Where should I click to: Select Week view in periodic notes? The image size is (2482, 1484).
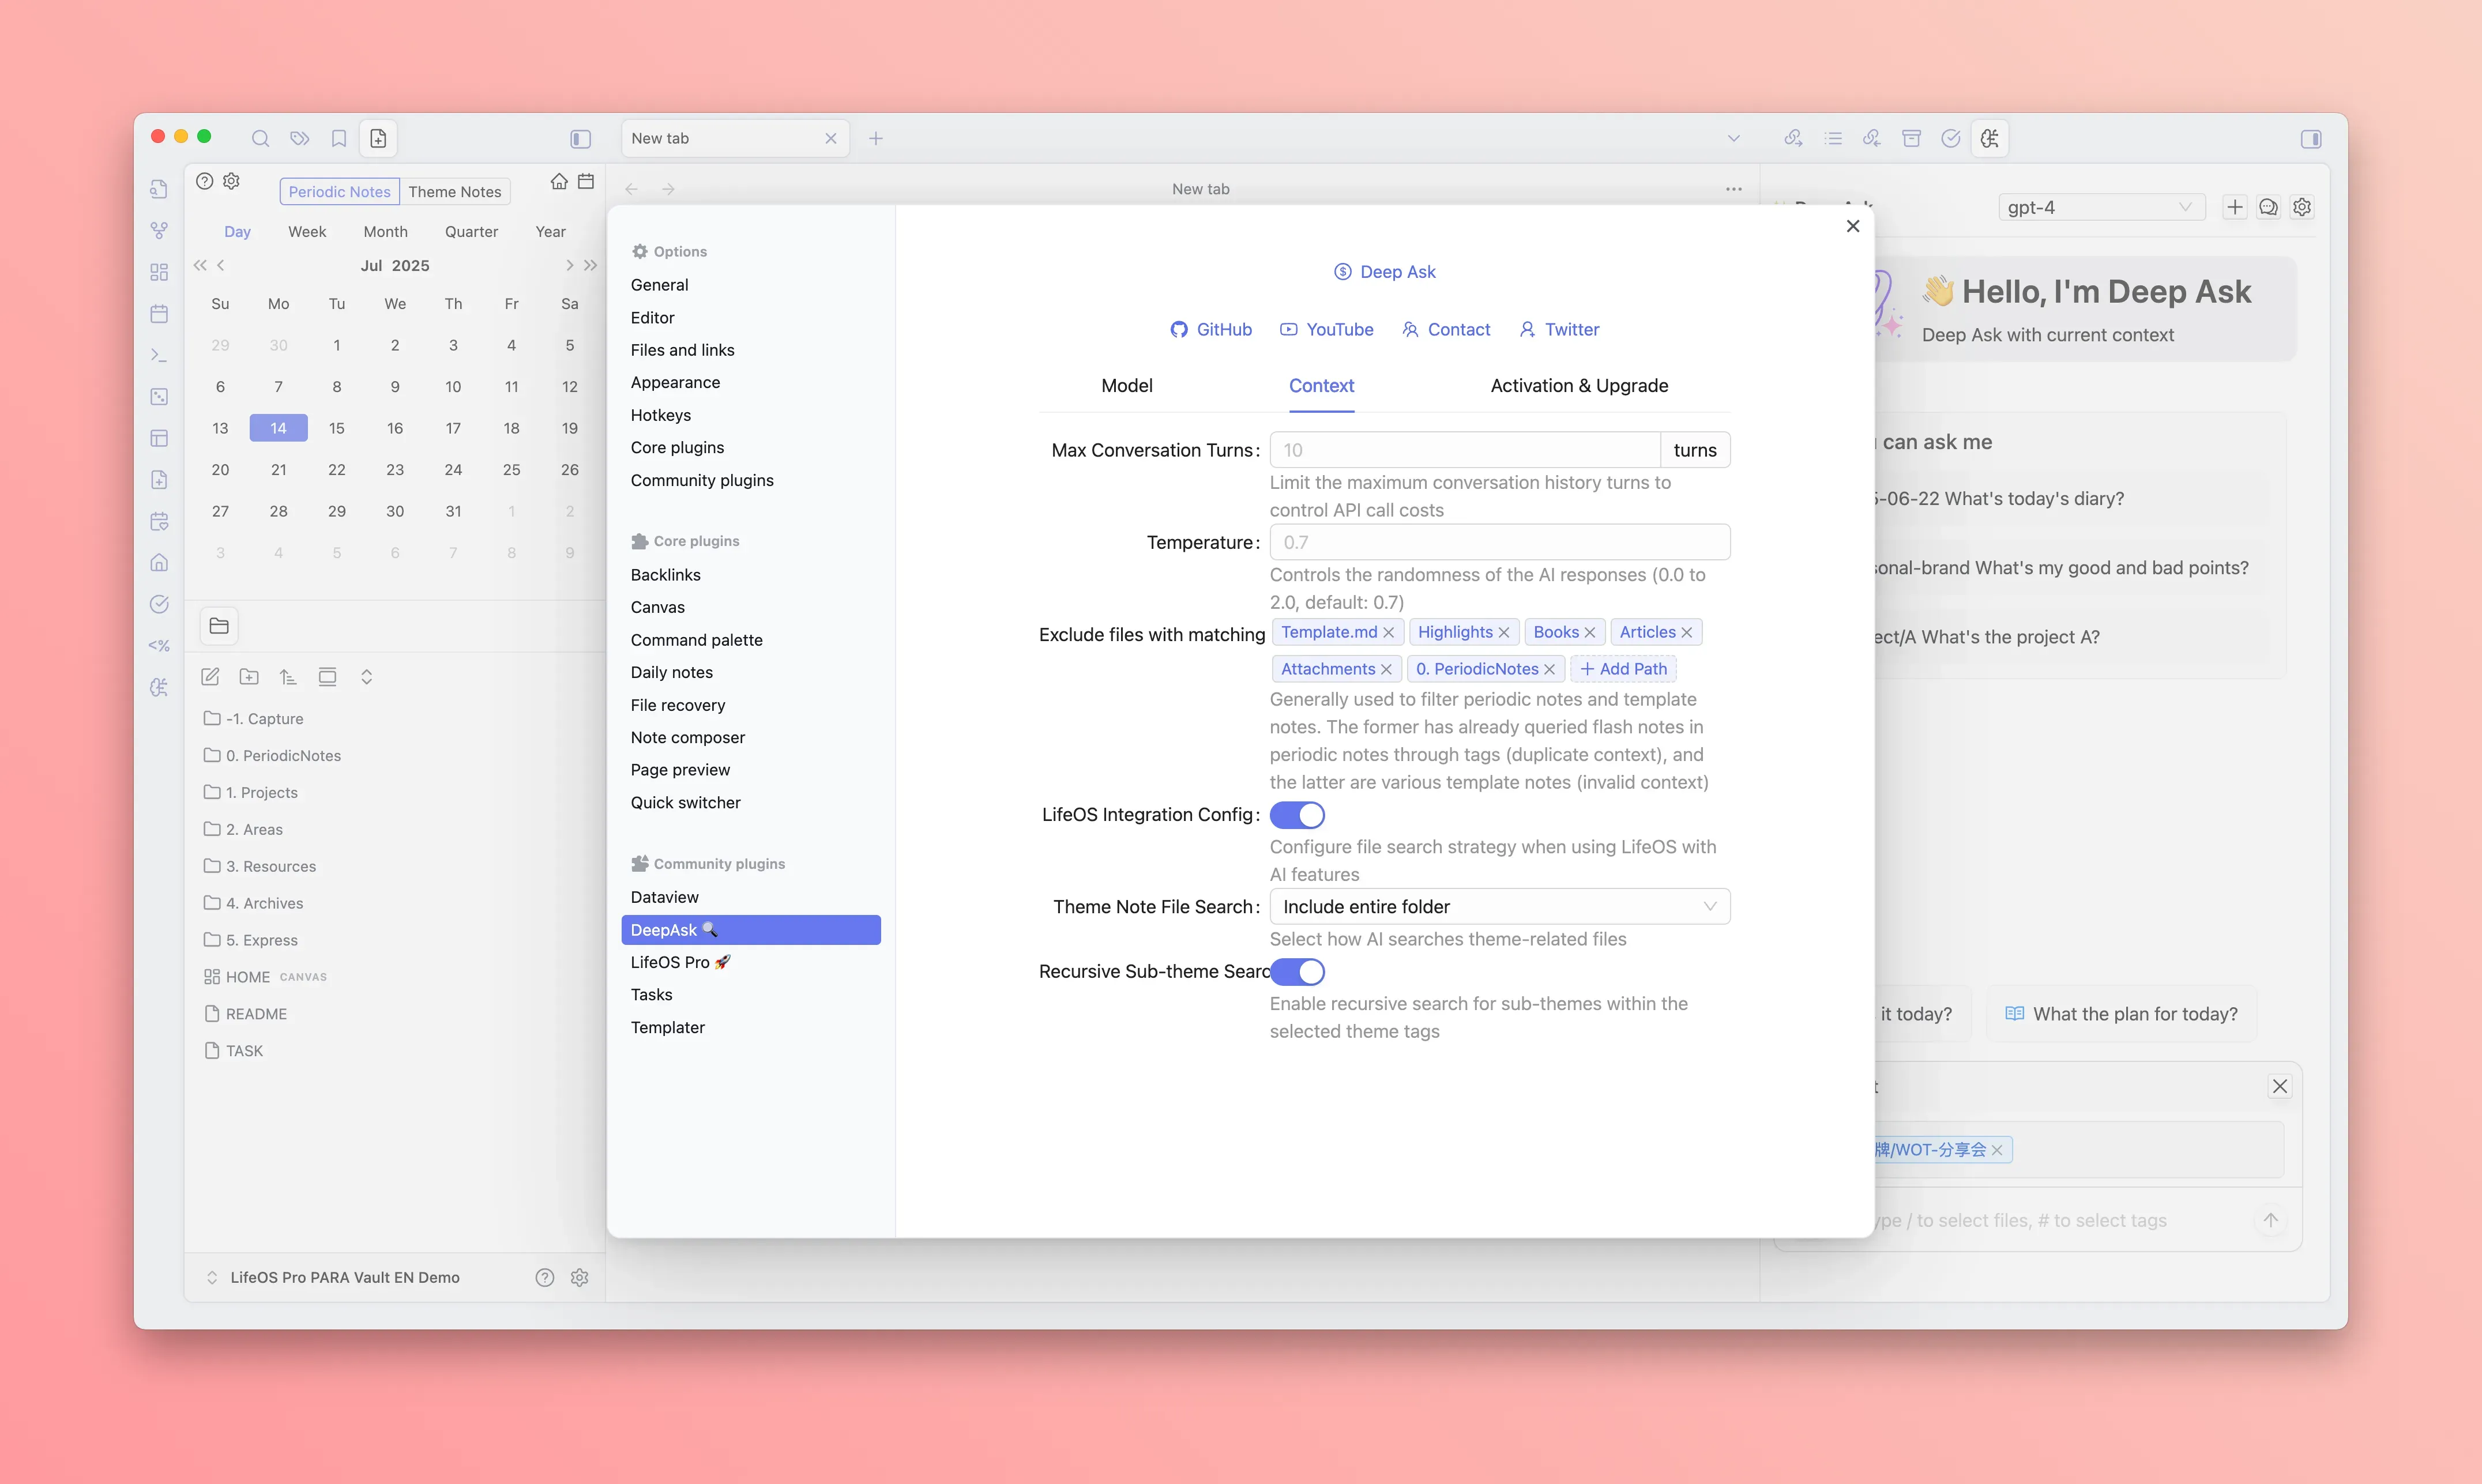307,231
